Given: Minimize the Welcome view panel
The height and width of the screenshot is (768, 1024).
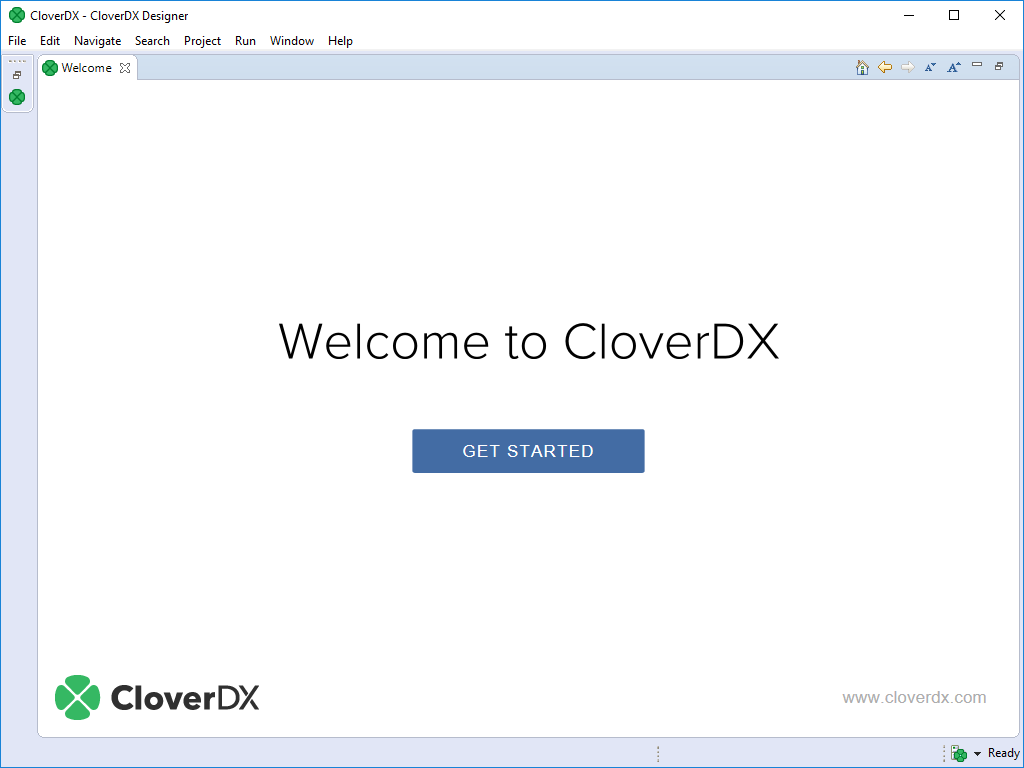Looking at the screenshot, I should point(977,66).
